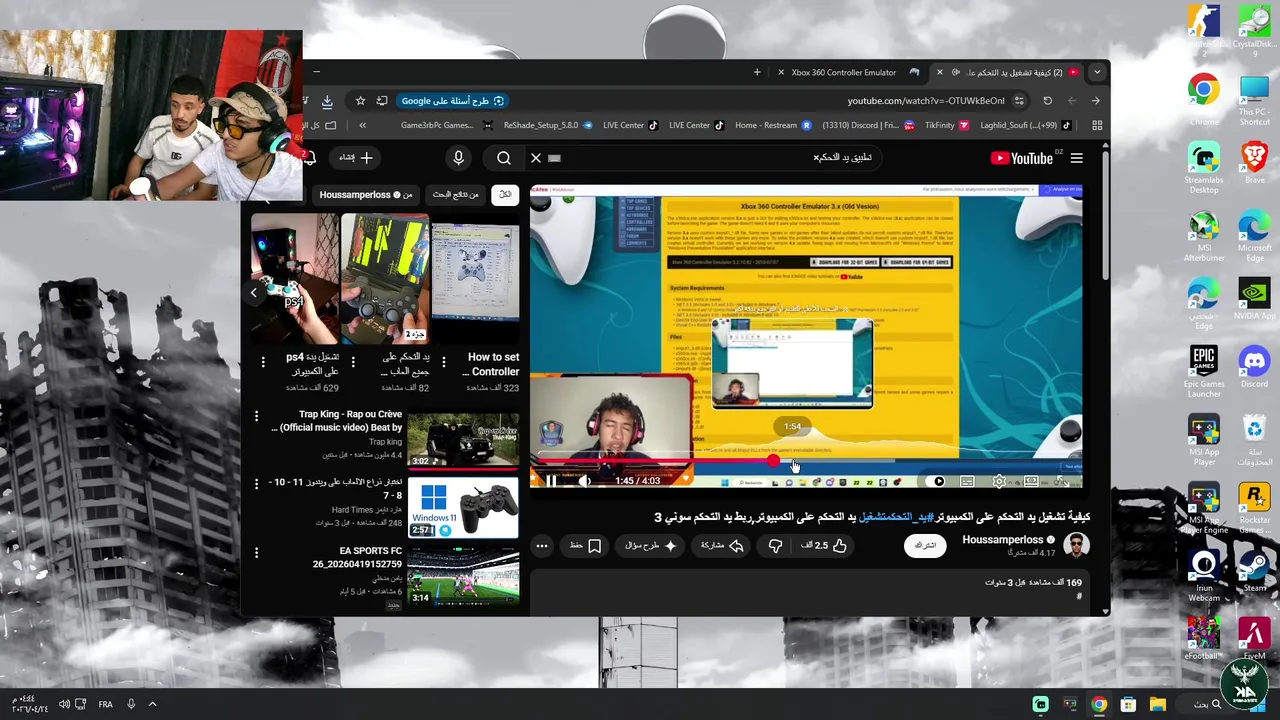Open options menu for 'How to set Controller' video

443,361
